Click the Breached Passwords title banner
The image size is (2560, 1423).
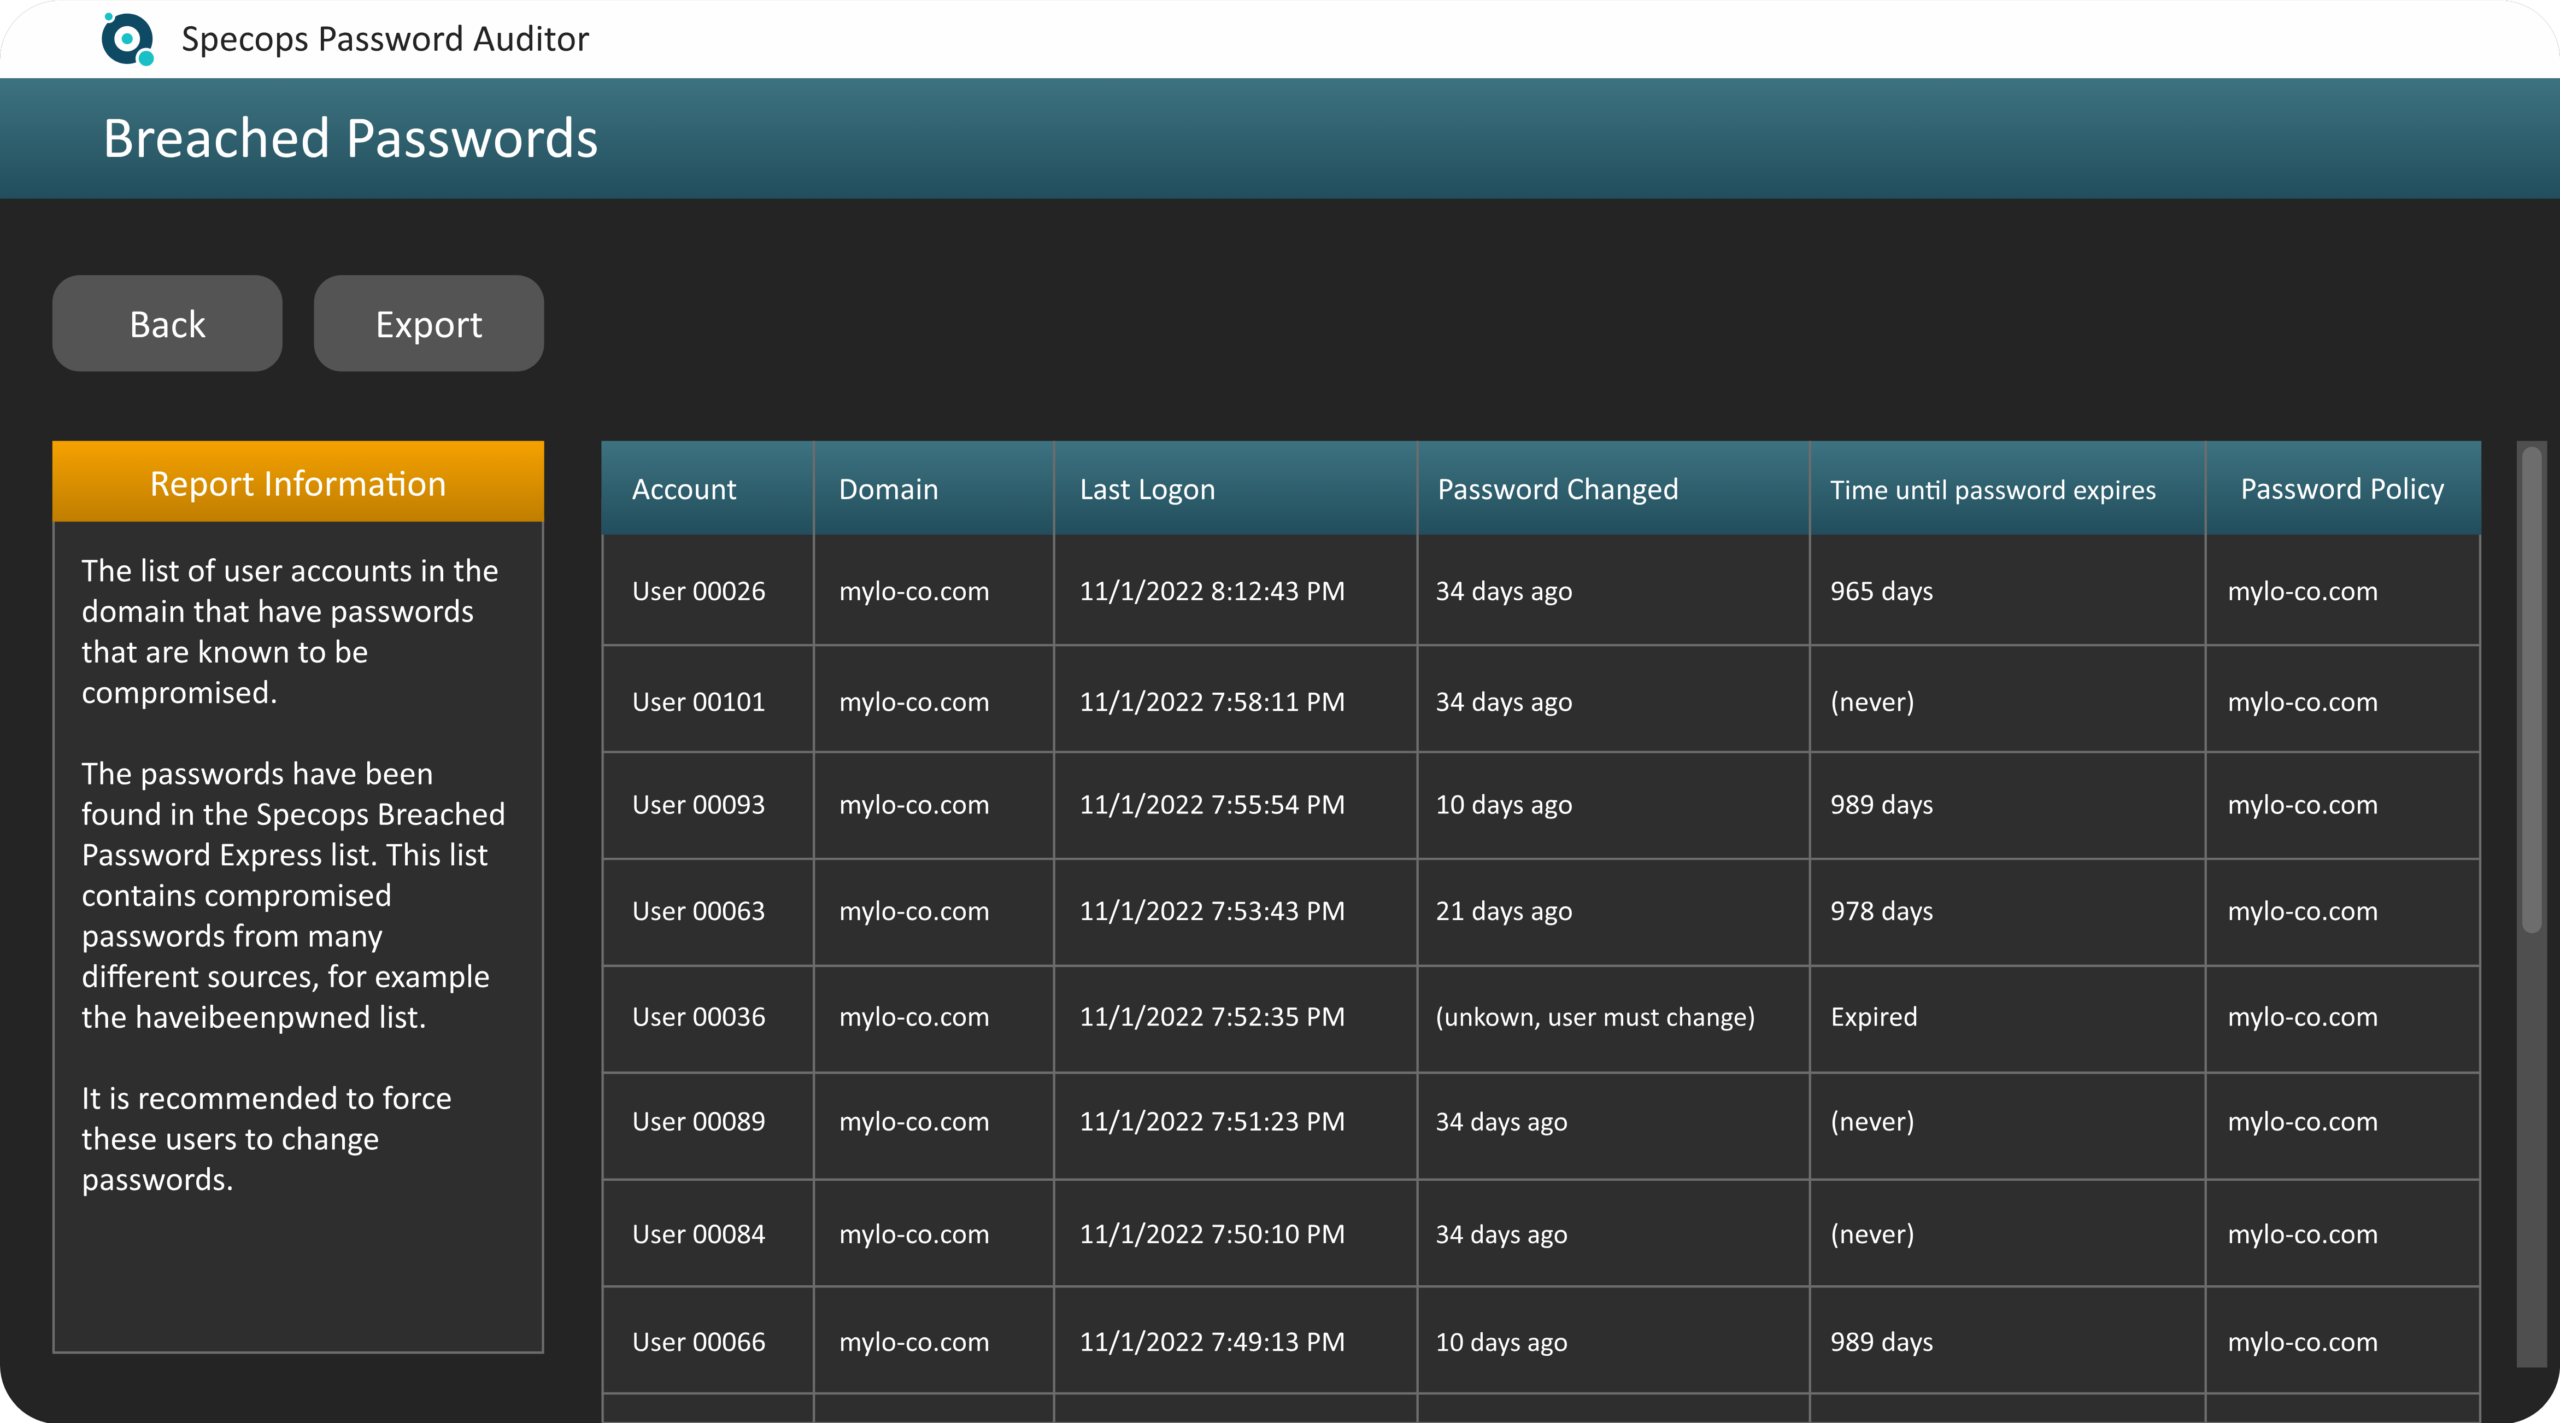[350, 137]
